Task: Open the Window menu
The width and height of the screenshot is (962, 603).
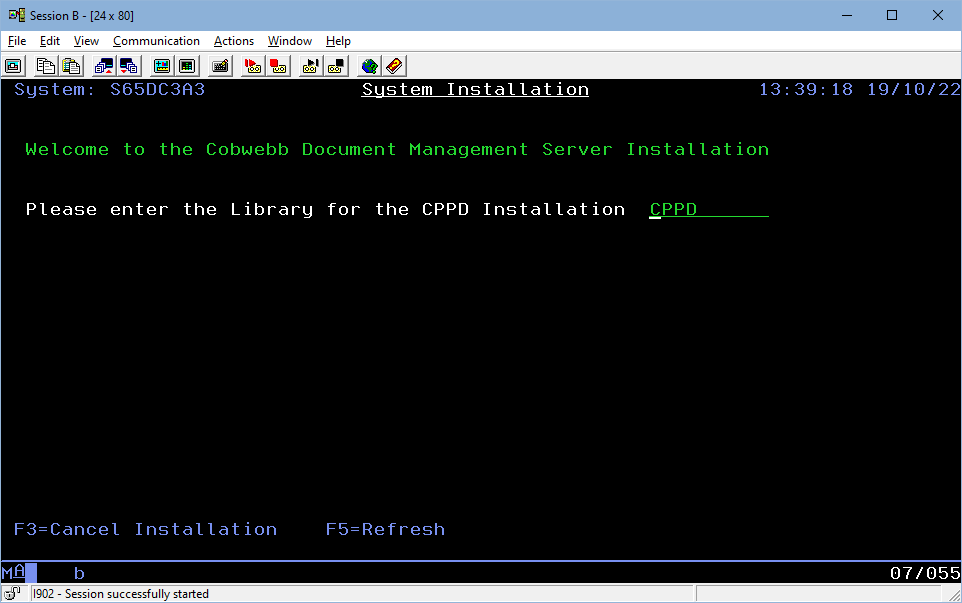Action: (x=290, y=41)
